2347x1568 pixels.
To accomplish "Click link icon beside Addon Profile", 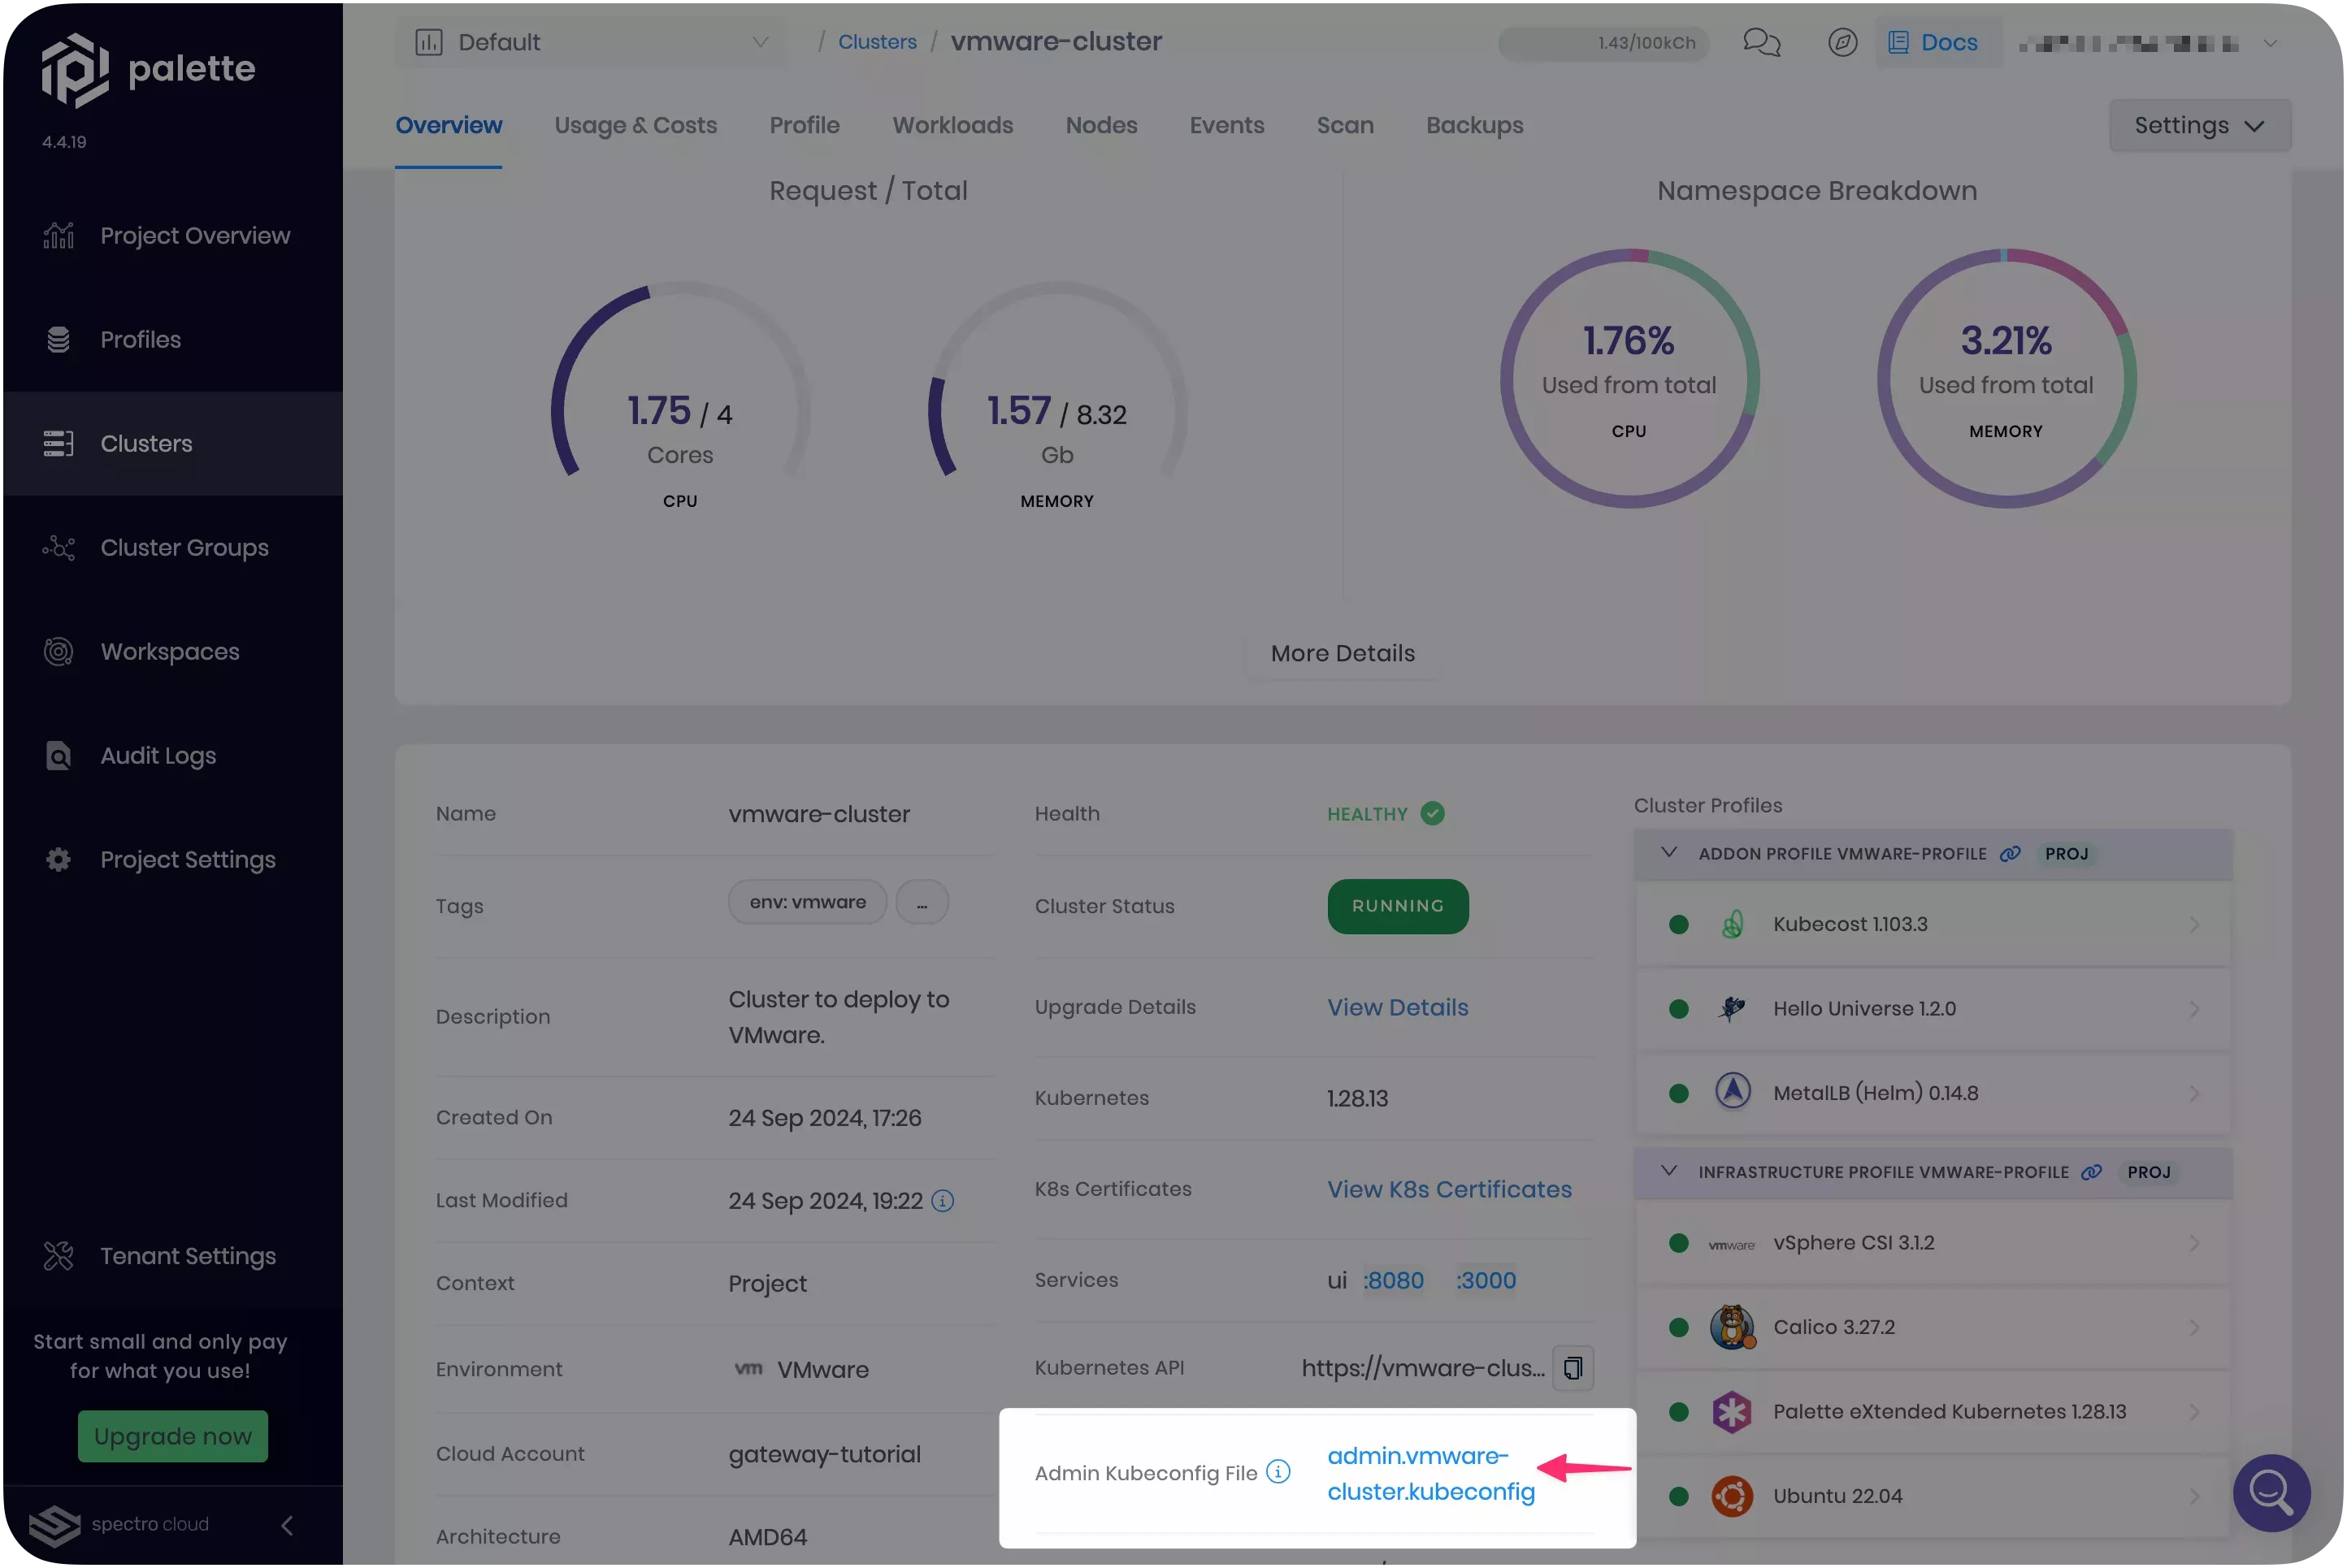I will tap(2010, 854).
